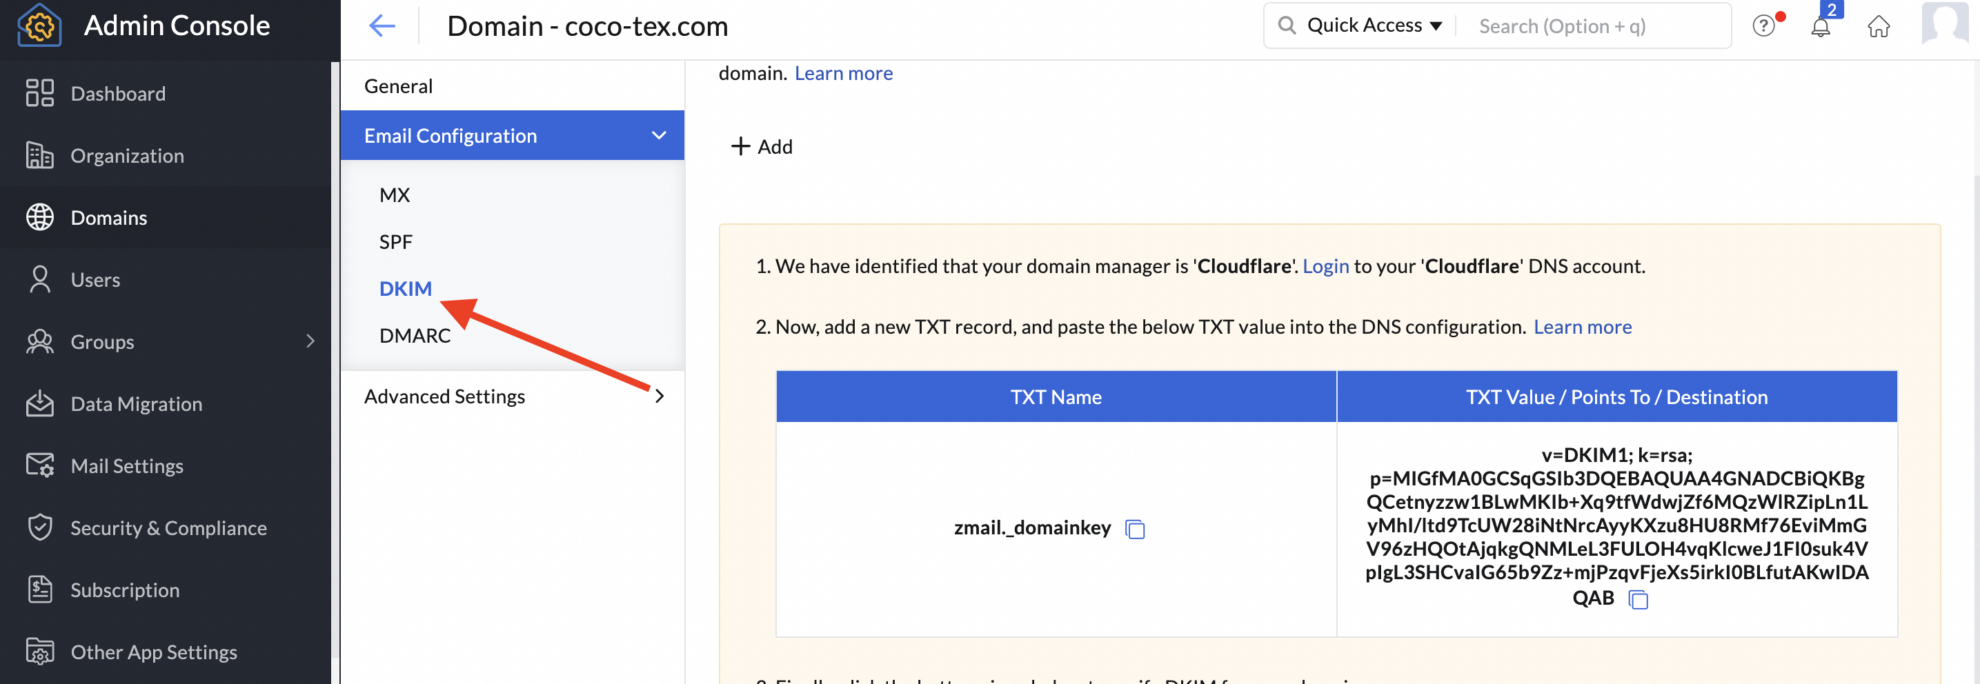The image size is (1980, 684).
Task: Open the Users section via its sidebar icon
Action: 40,279
